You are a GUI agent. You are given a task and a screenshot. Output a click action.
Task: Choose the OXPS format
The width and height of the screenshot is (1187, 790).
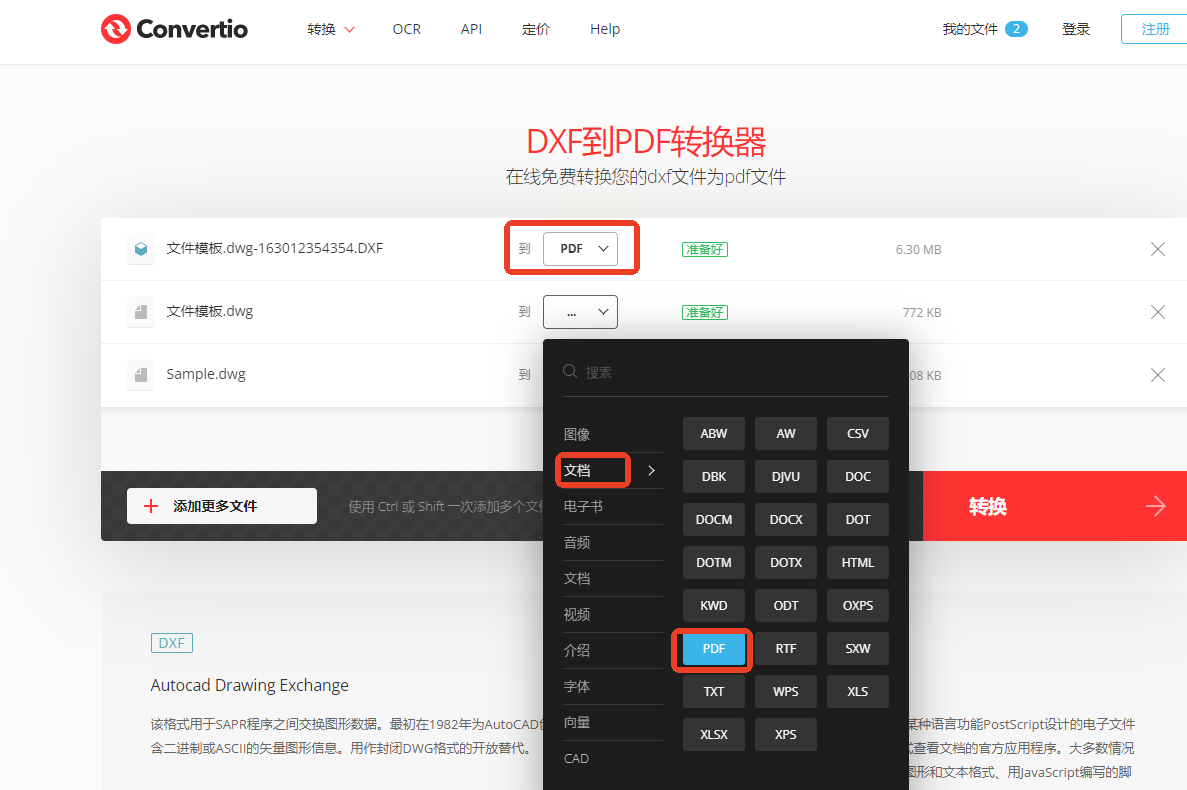coord(858,605)
